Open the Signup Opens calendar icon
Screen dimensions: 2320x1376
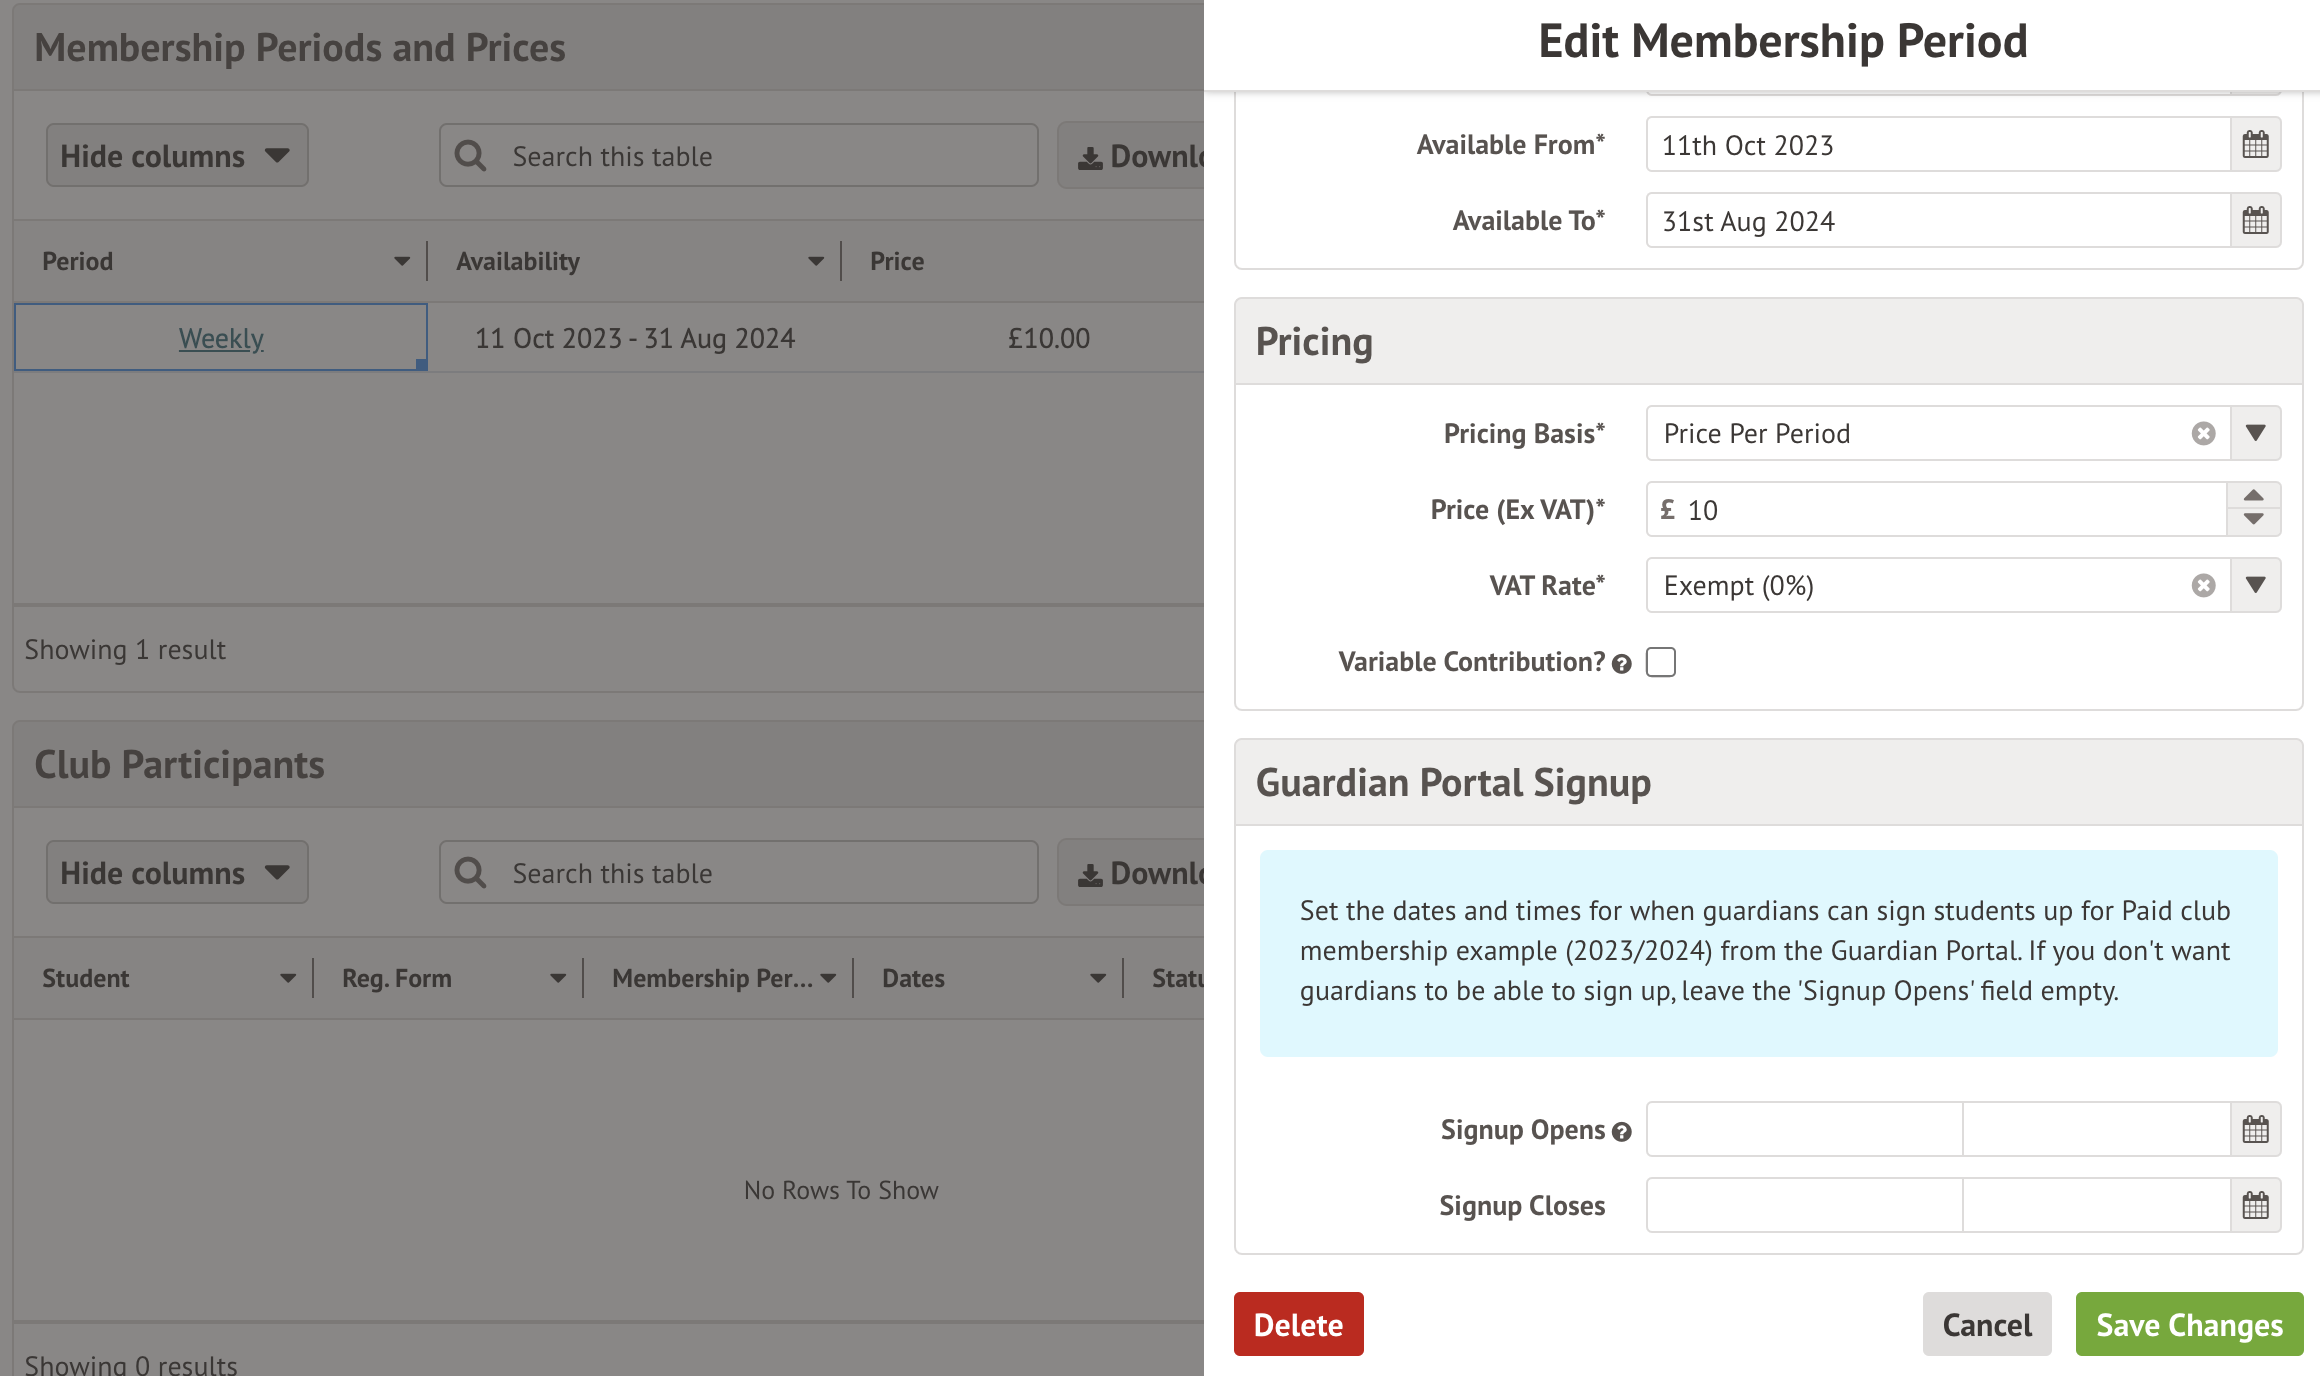point(2255,1130)
